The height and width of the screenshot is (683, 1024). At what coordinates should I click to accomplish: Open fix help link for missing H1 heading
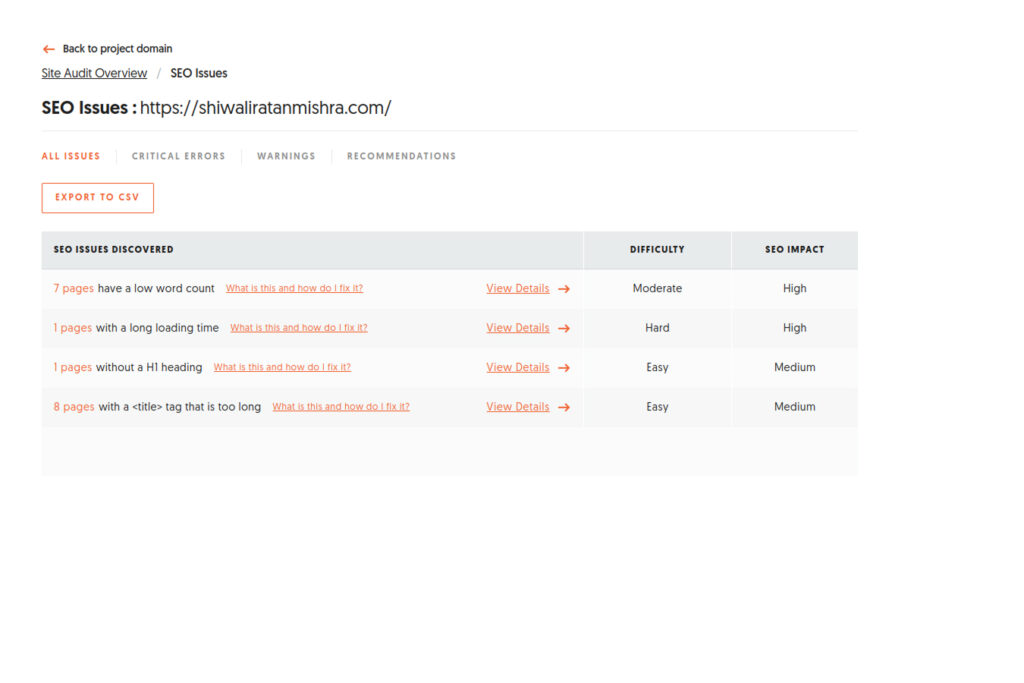[282, 368]
